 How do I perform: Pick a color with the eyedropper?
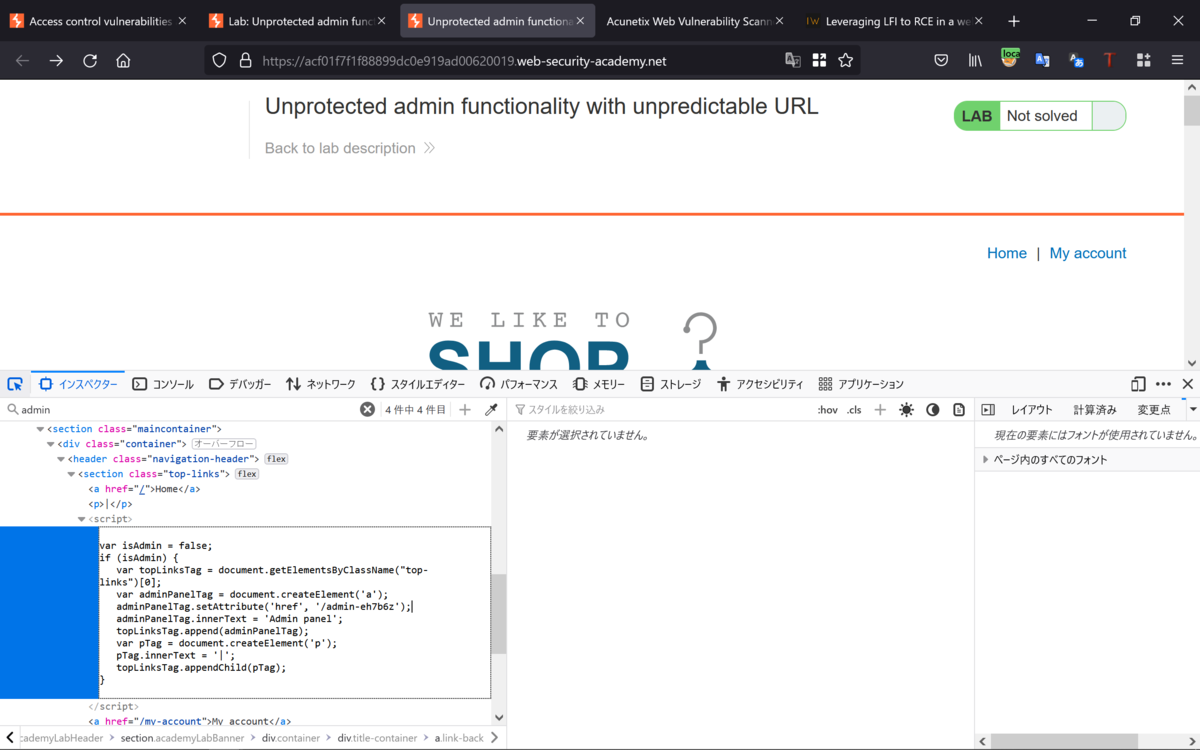pyautogui.click(x=491, y=410)
